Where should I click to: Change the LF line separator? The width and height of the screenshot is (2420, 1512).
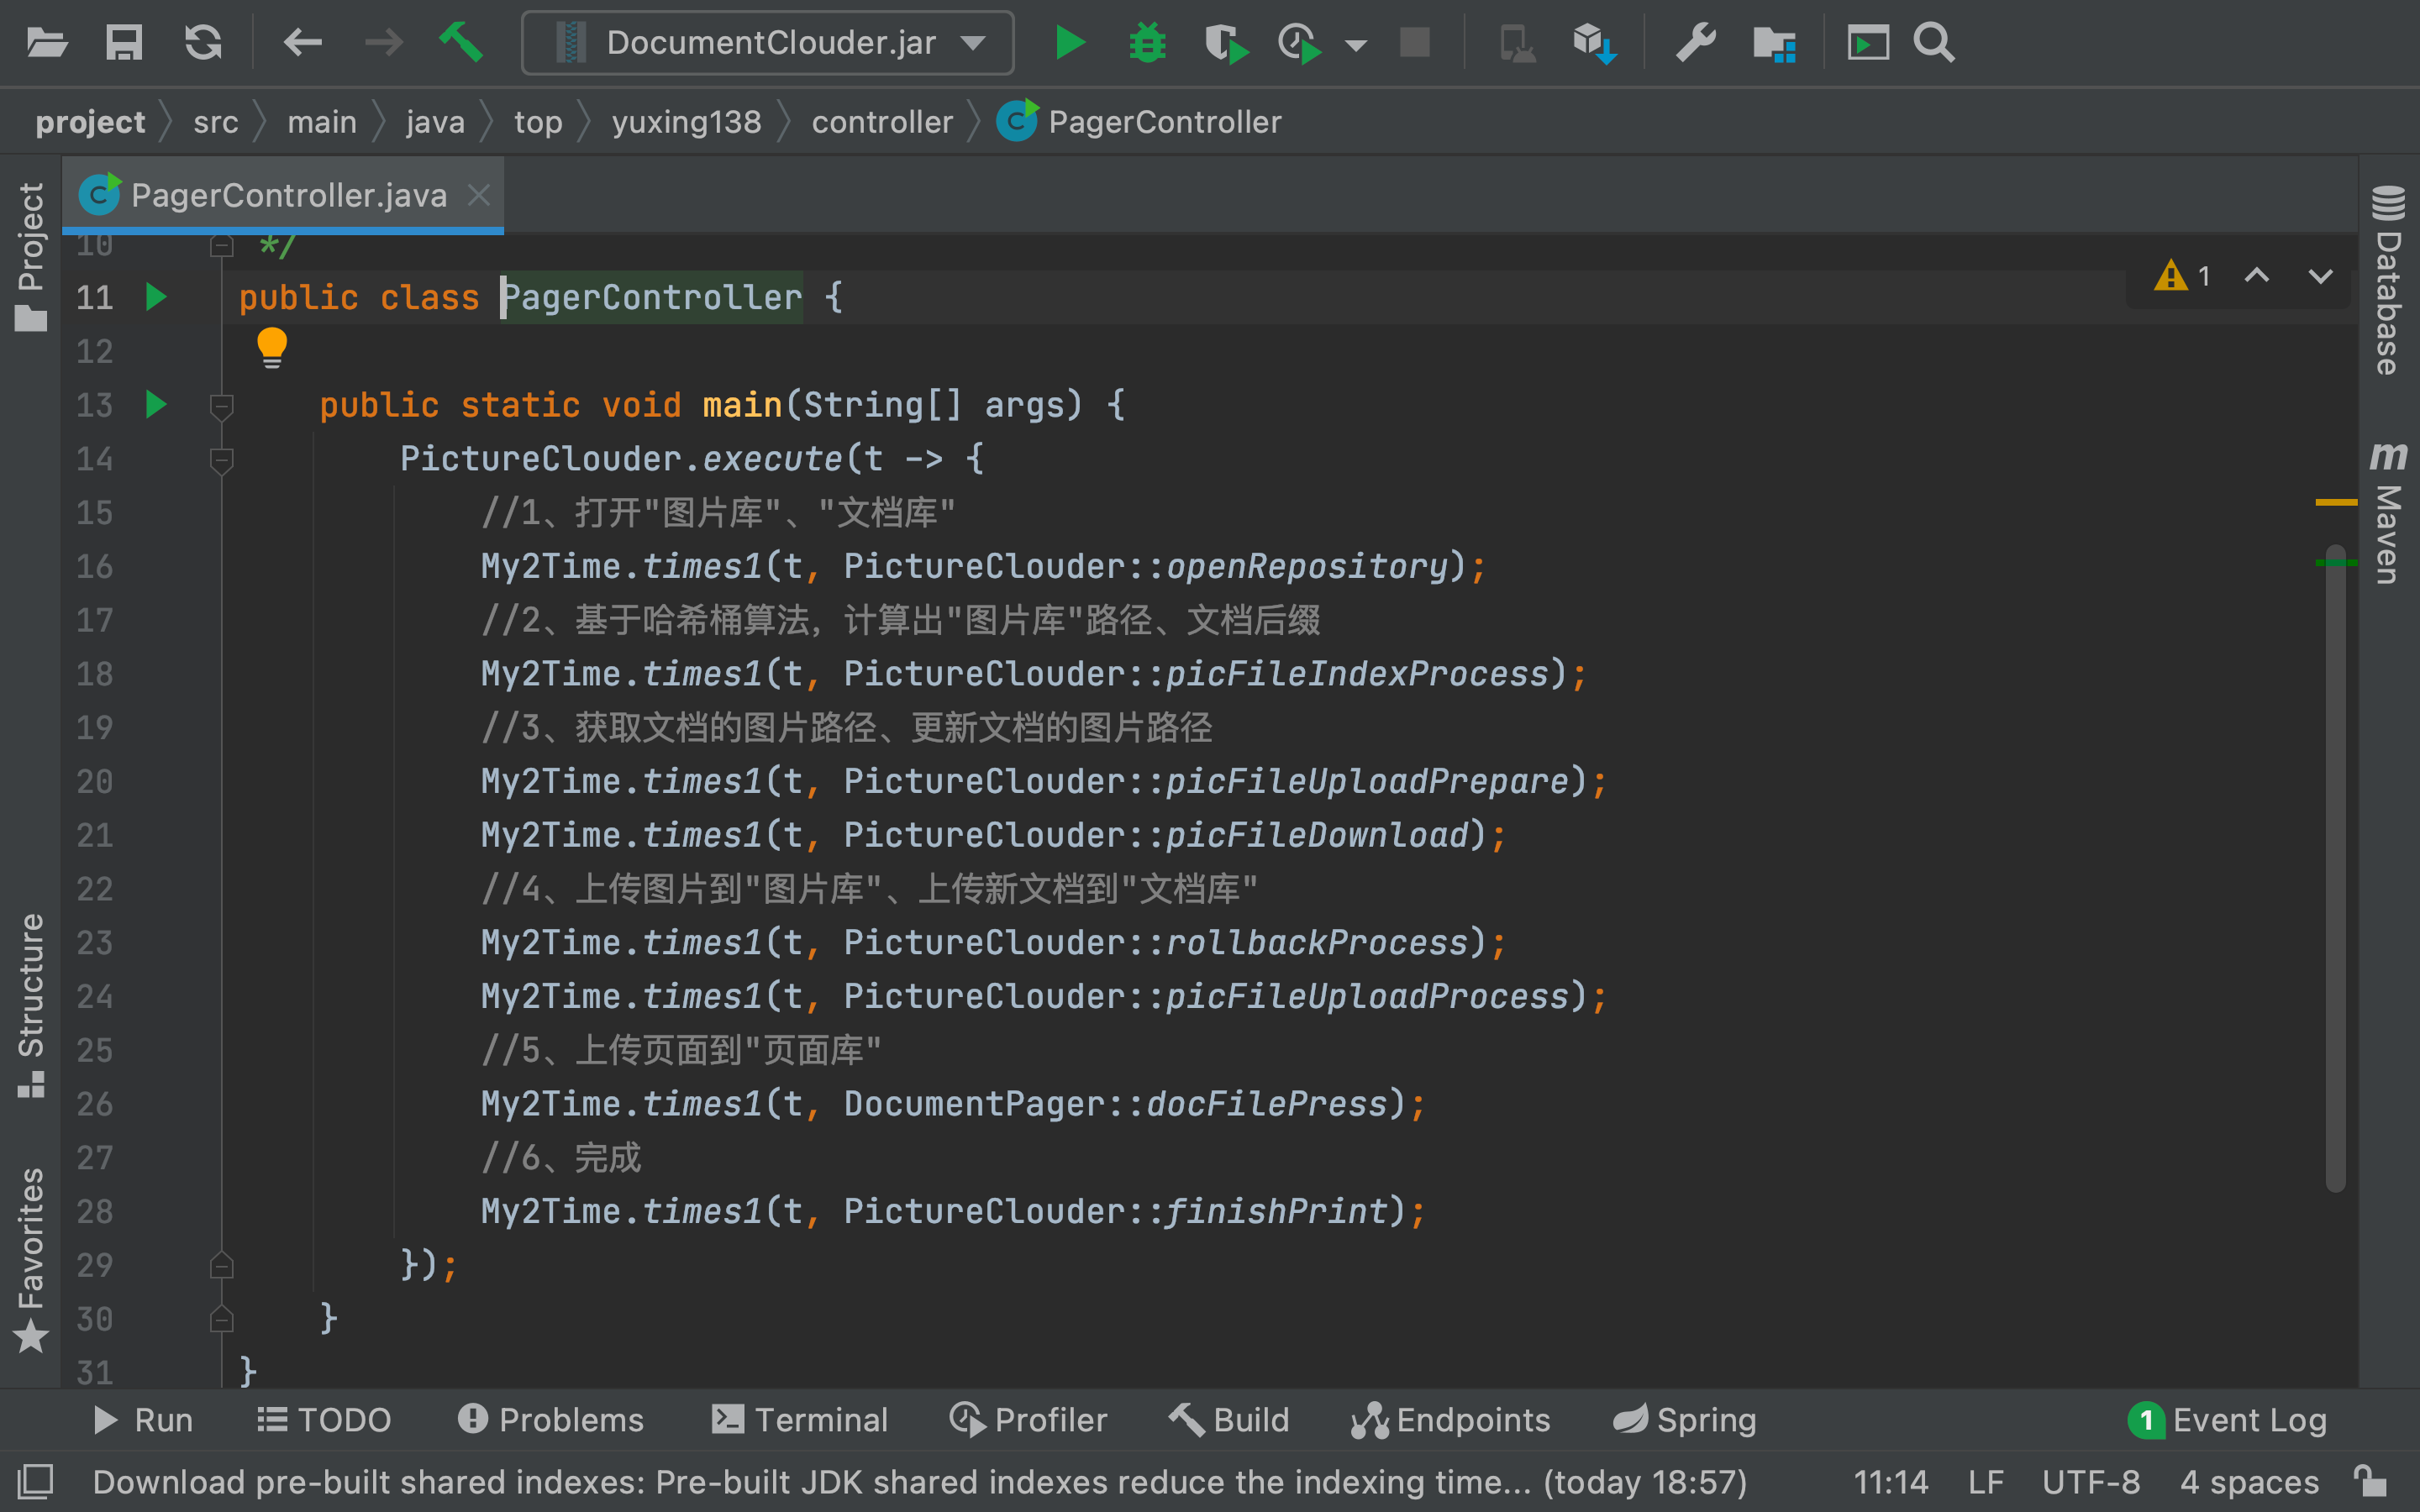1986,1481
